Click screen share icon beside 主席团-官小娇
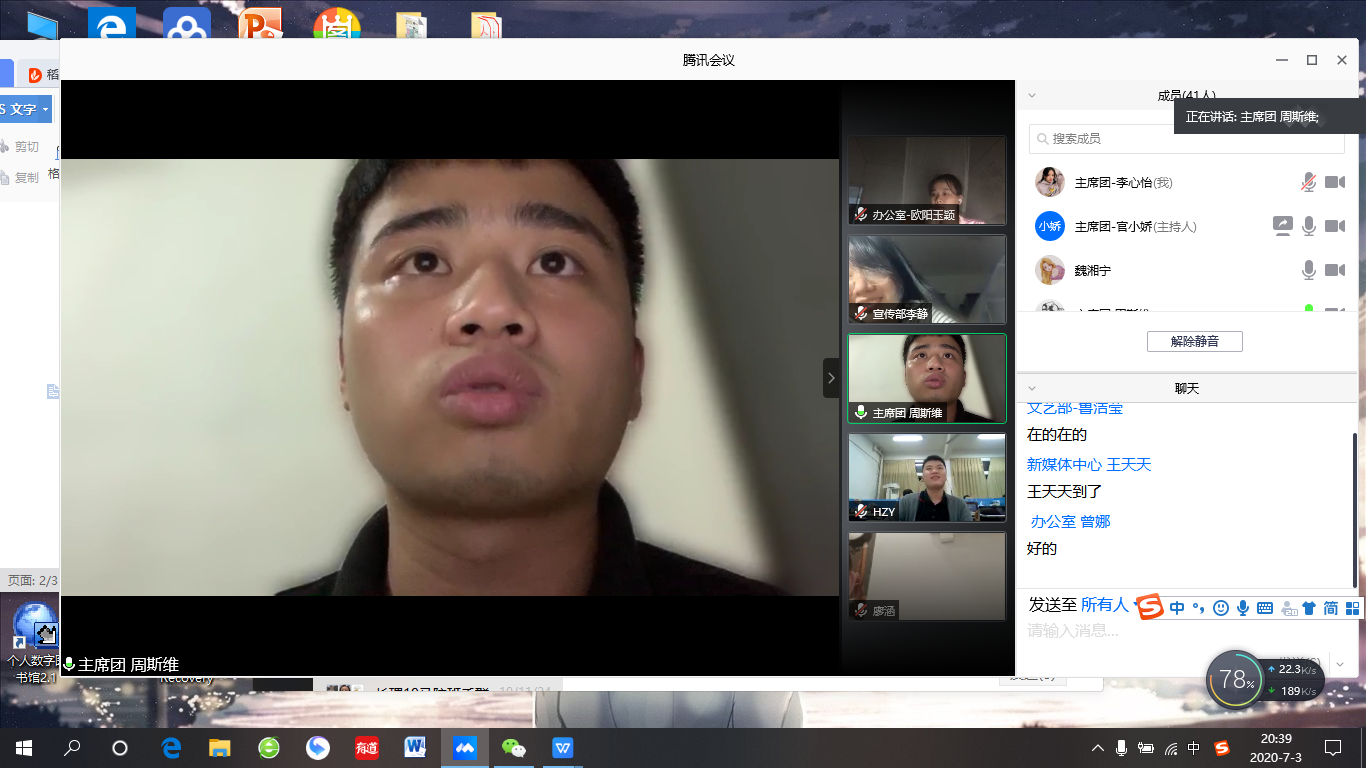Screen dimensions: 1366x768 point(1283,226)
